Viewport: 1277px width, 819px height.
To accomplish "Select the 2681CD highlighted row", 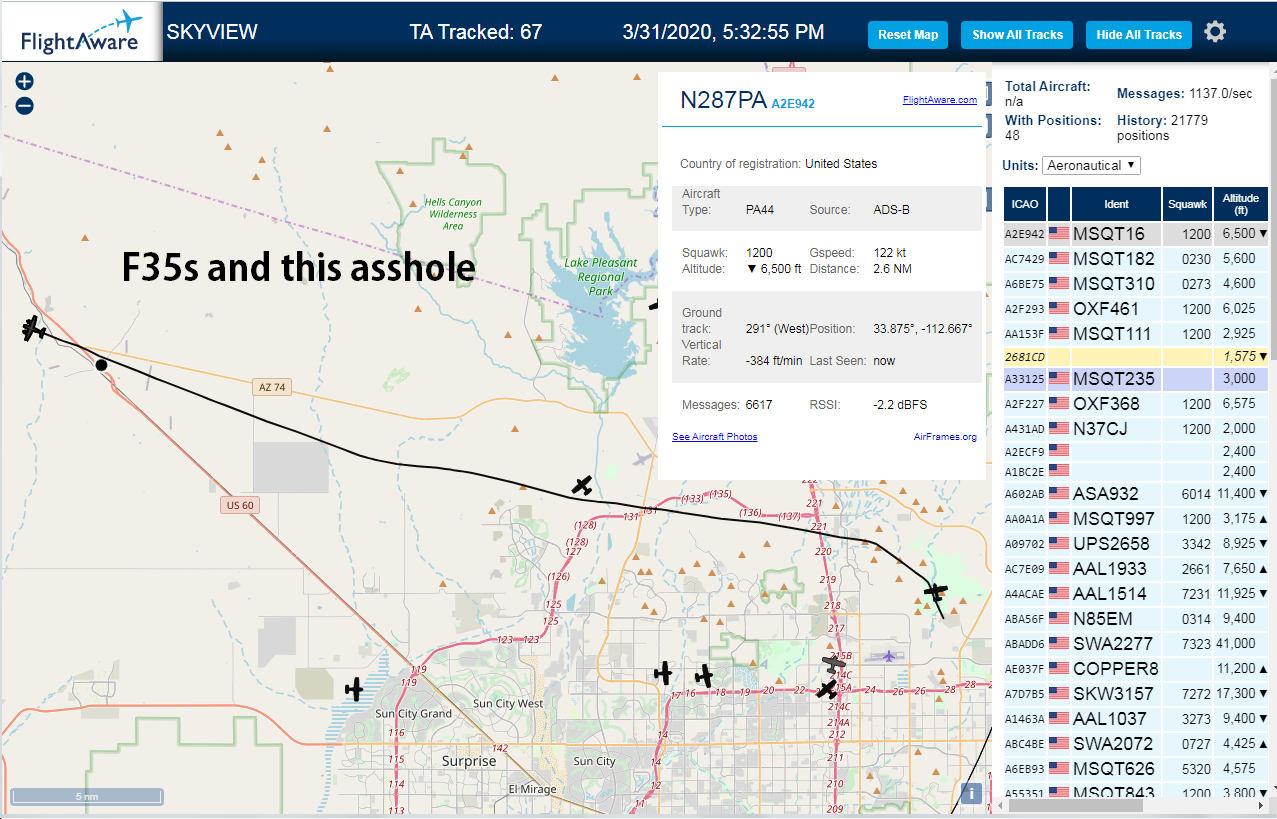I will (x=1135, y=356).
